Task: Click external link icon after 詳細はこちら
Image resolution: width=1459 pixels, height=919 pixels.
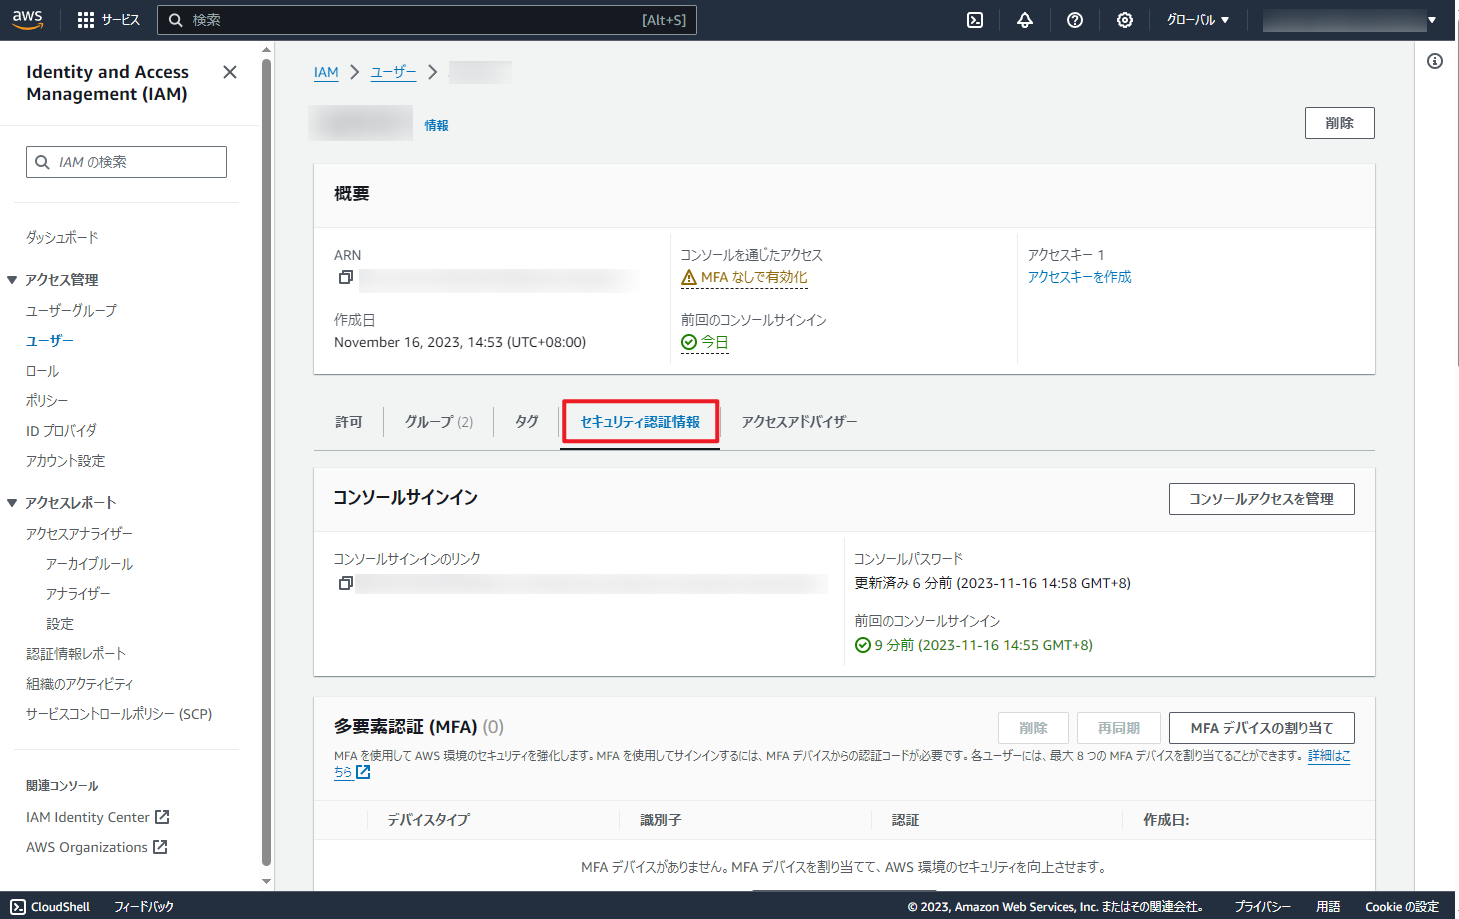Action: [363, 772]
